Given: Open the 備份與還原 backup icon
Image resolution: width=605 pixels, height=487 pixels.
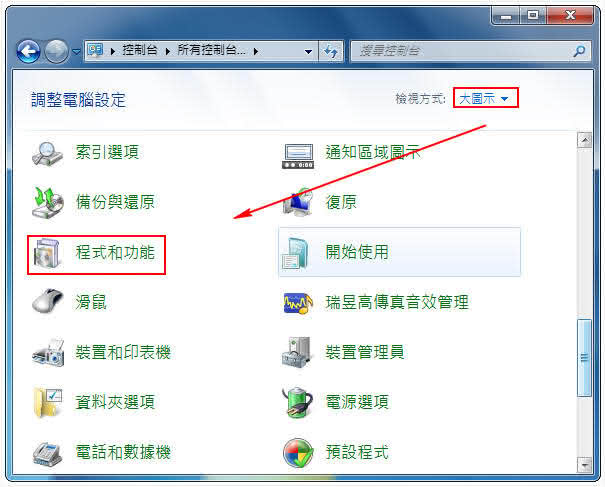Looking at the screenshot, I should click(x=47, y=203).
